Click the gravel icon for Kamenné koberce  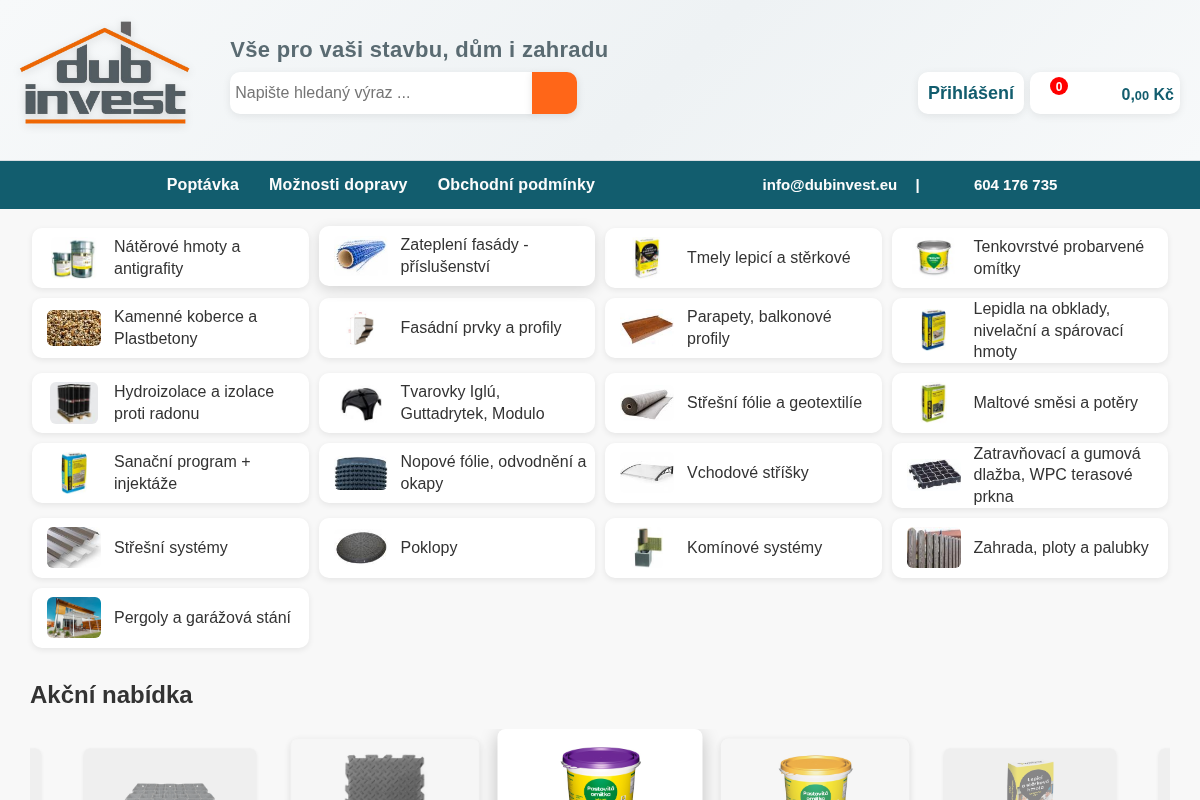[74, 328]
